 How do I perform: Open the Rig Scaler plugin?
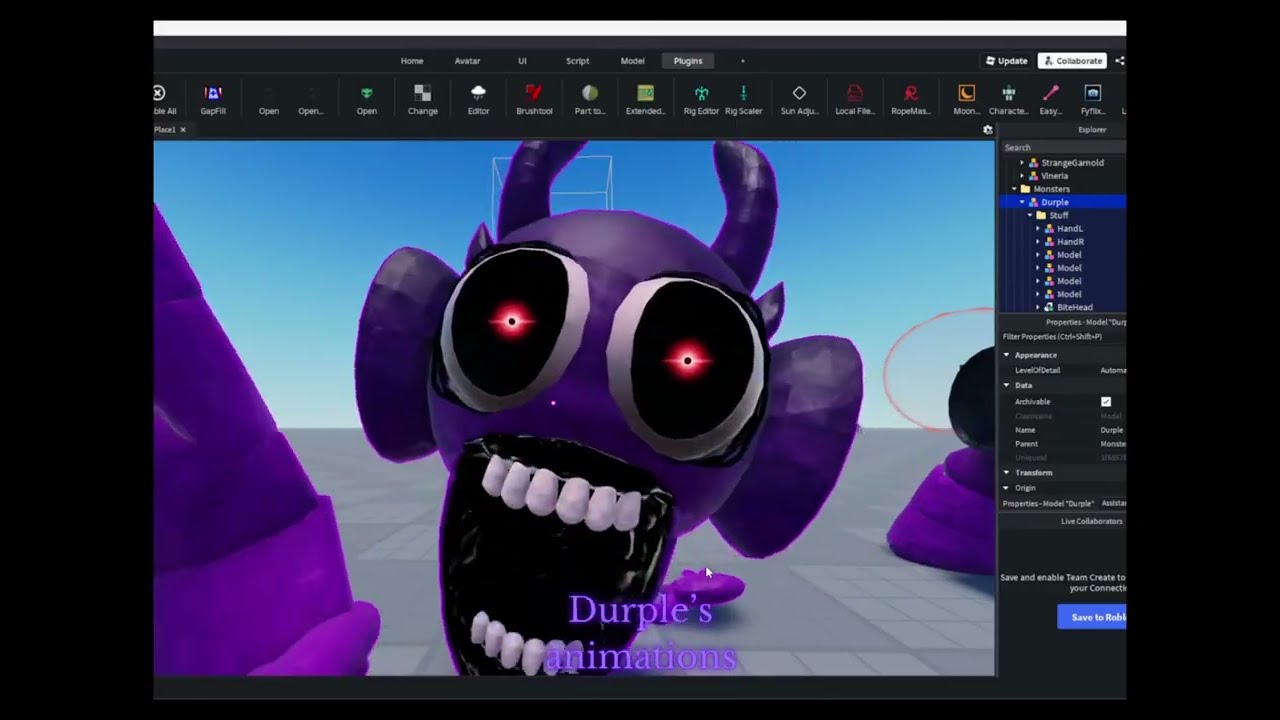click(x=743, y=100)
